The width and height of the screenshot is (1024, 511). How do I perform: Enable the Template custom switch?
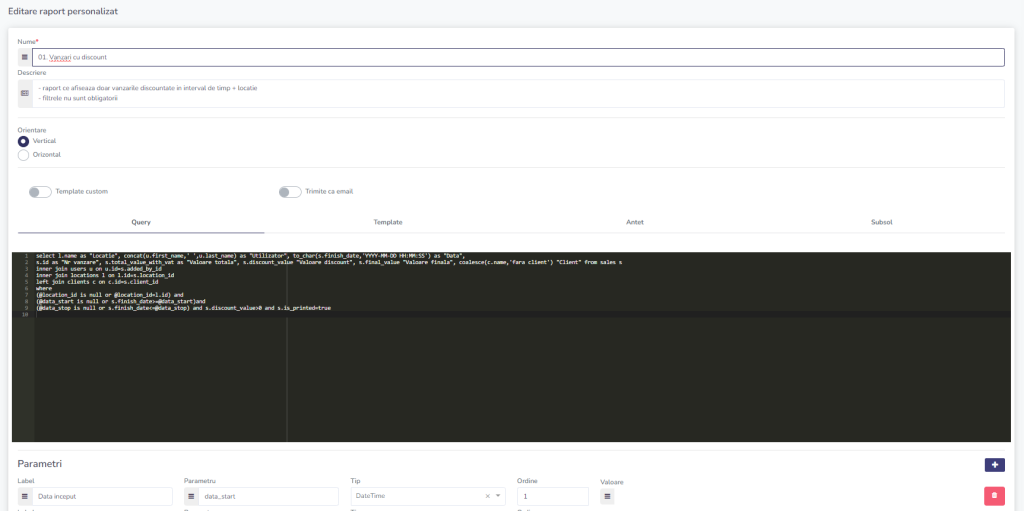pos(40,192)
